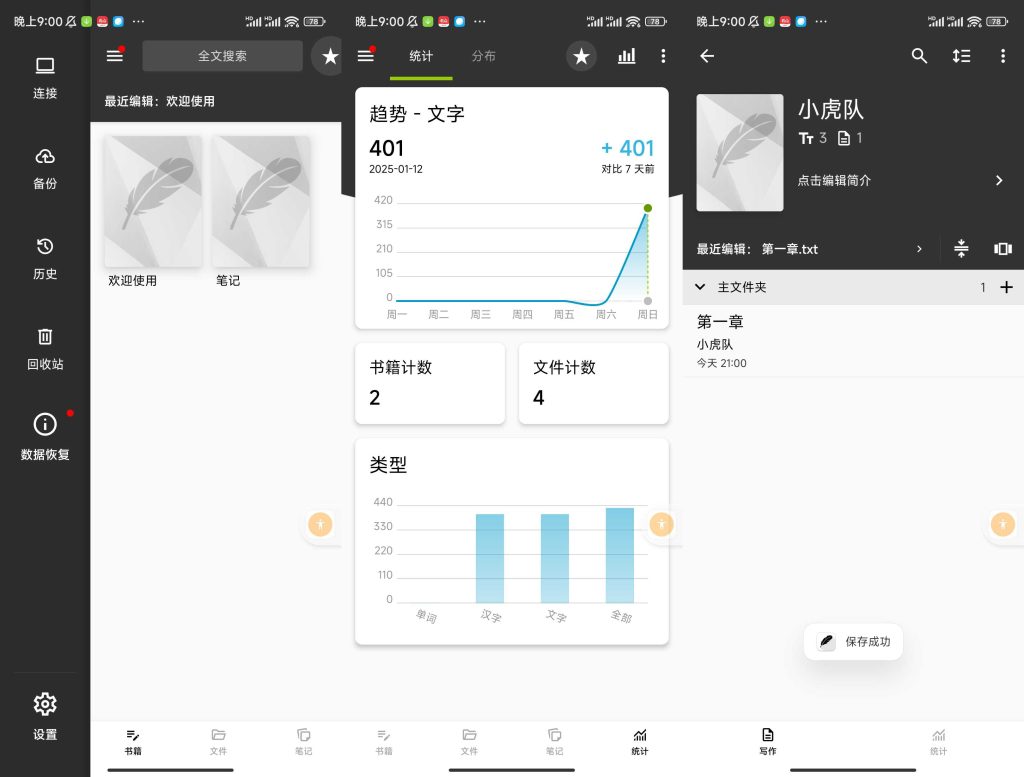Tap star icon on statistics screen toolbar

click(x=581, y=56)
